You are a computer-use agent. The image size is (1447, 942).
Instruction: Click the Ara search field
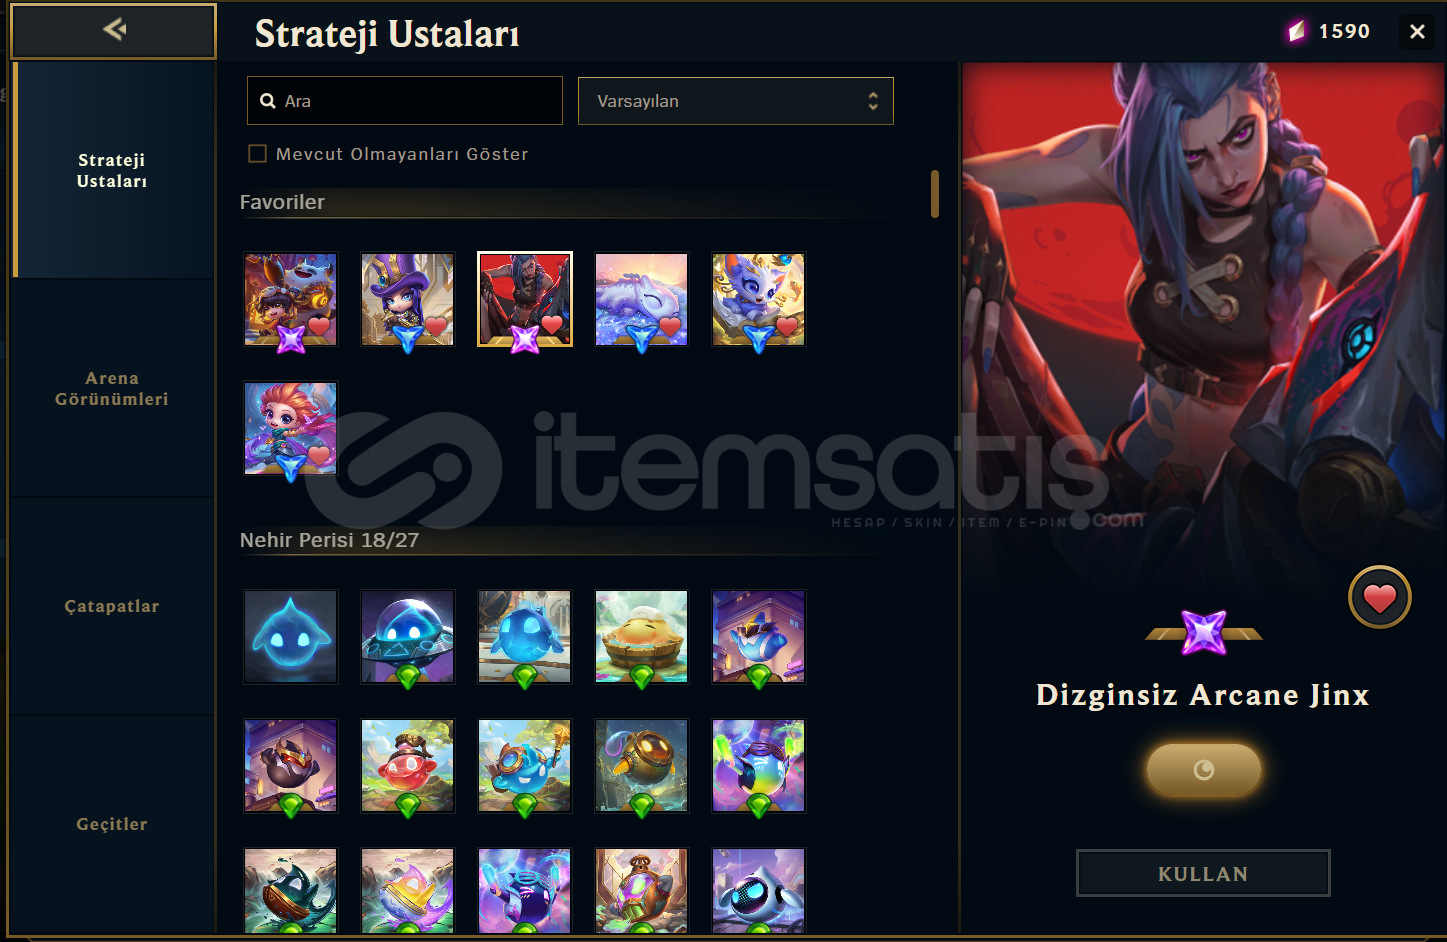(405, 101)
